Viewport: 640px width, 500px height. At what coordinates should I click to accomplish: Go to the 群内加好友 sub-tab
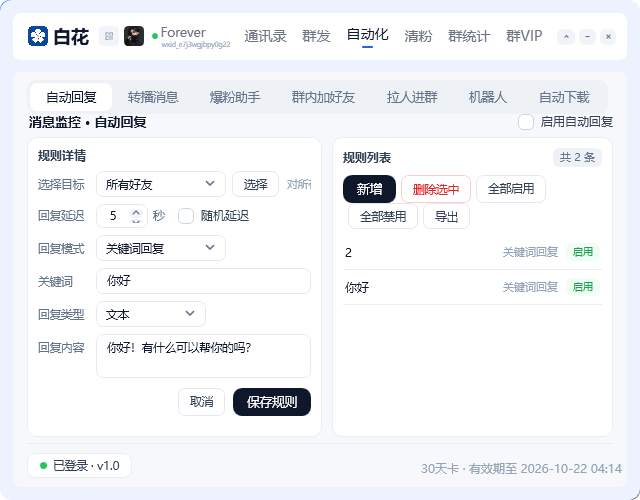pos(323,97)
